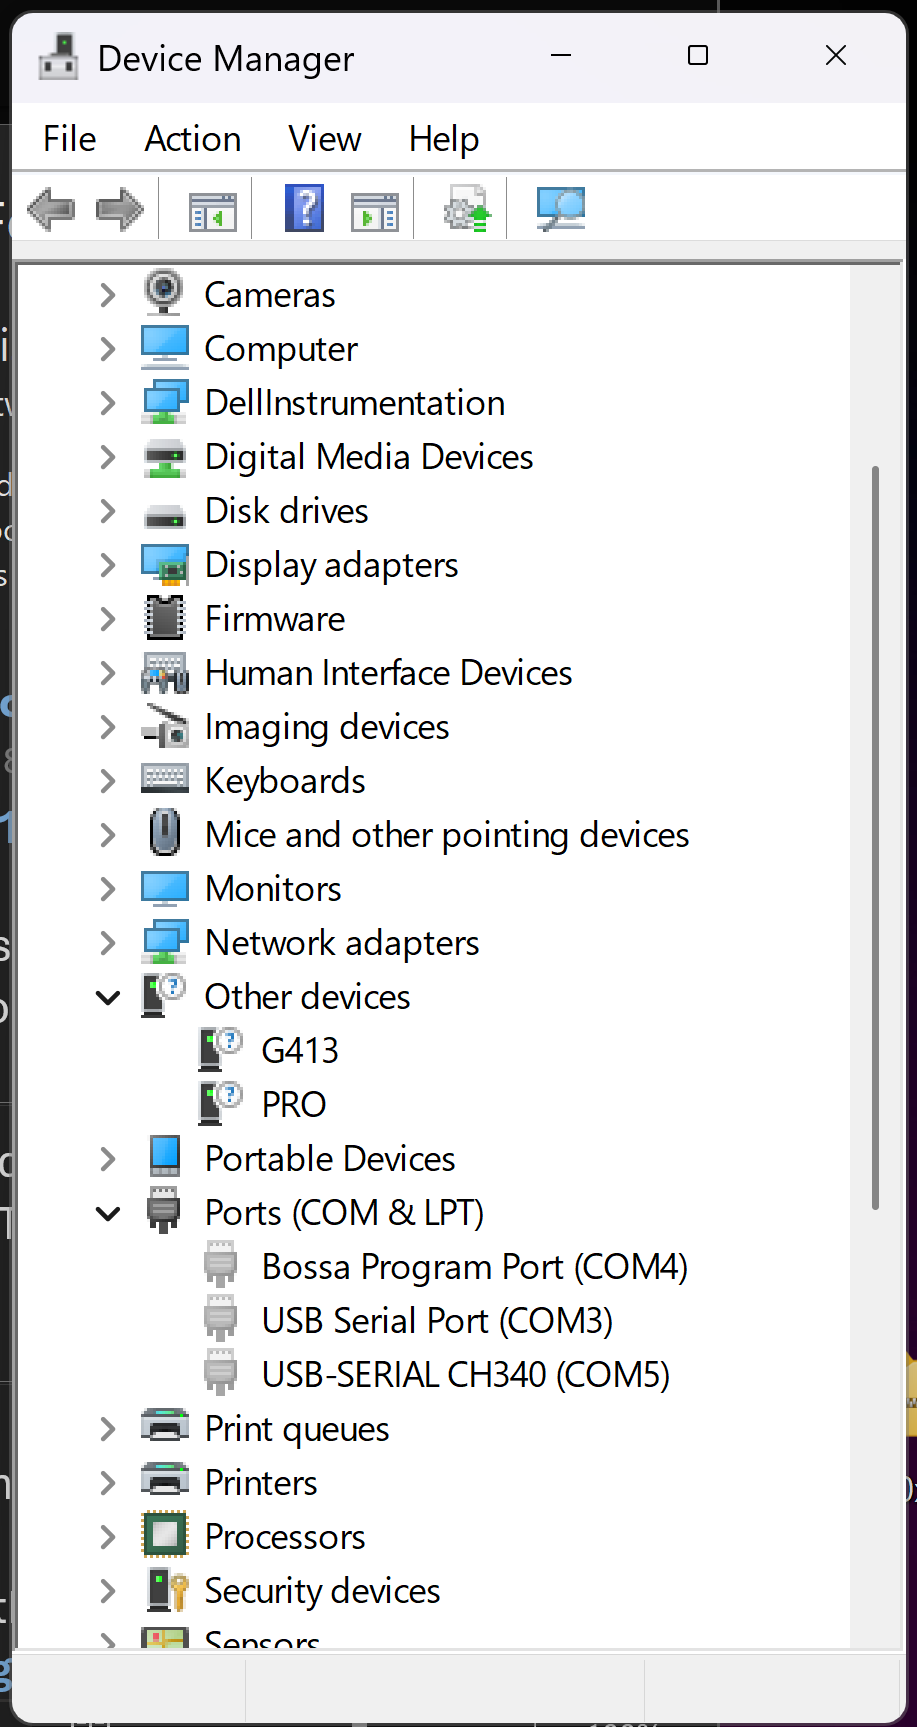
Task: Expand the Disk drives category
Action: pyautogui.click(x=107, y=510)
